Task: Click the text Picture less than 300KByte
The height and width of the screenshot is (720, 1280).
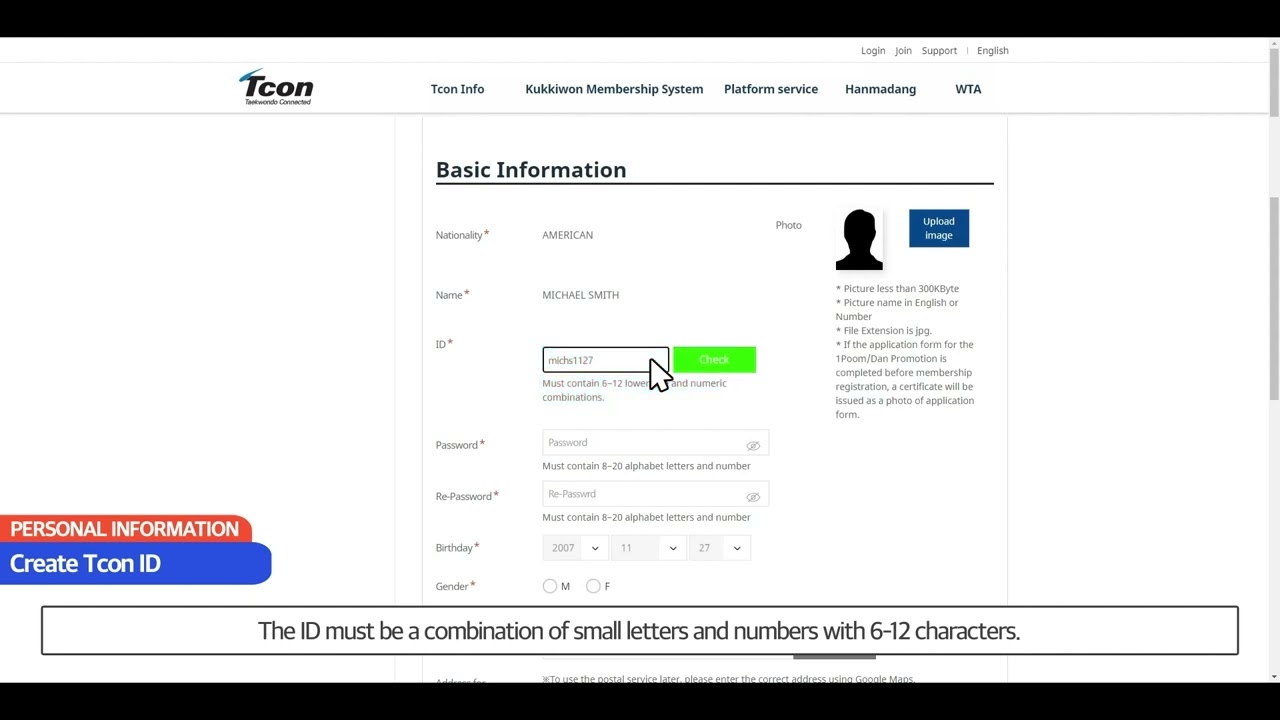Action: (898, 289)
